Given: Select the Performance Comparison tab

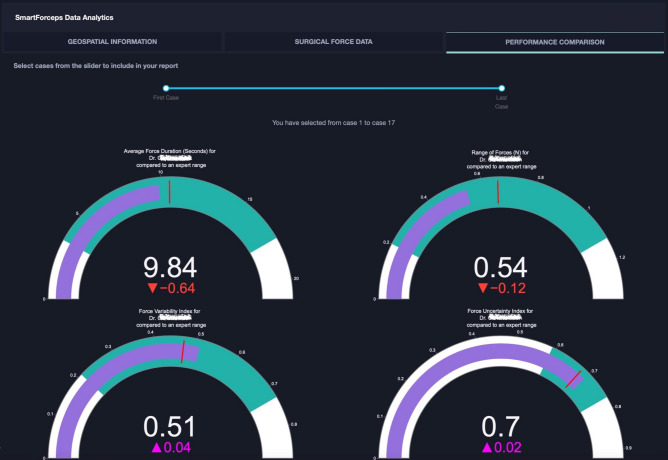Looking at the screenshot, I should (555, 42).
